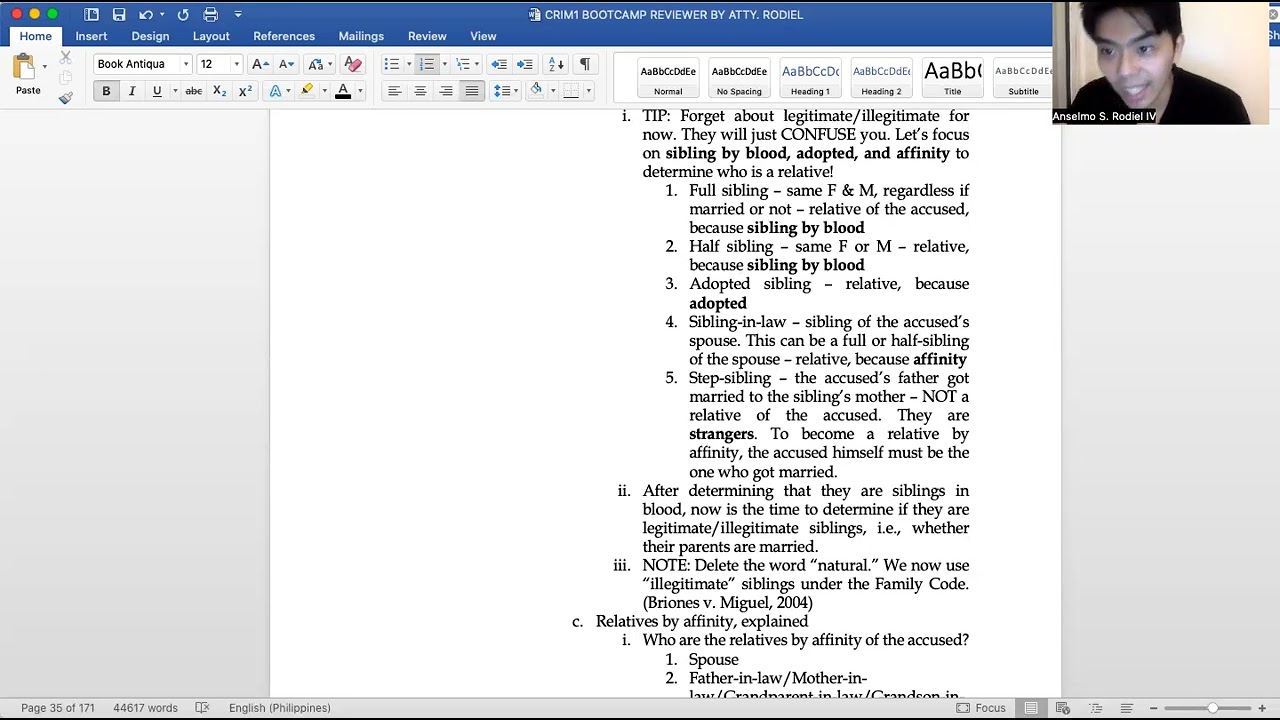Image resolution: width=1280 pixels, height=720 pixels.
Task: Open the Design tab
Action: pyautogui.click(x=150, y=36)
